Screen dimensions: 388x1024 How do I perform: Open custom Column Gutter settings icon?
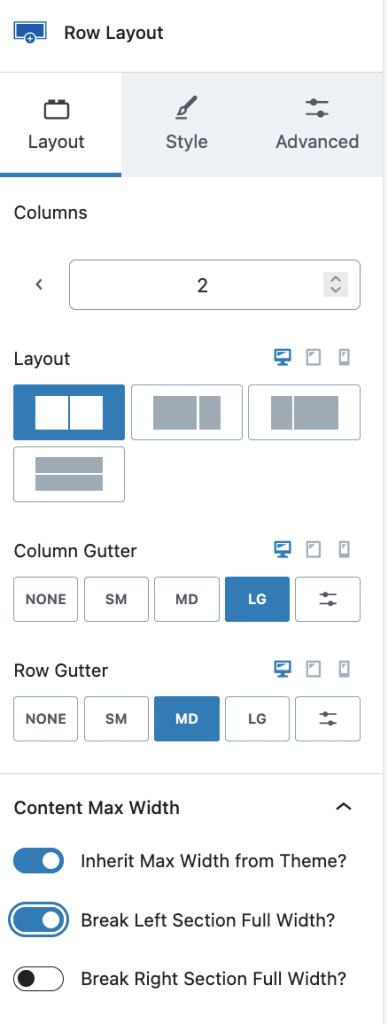pyautogui.click(x=328, y=599)
